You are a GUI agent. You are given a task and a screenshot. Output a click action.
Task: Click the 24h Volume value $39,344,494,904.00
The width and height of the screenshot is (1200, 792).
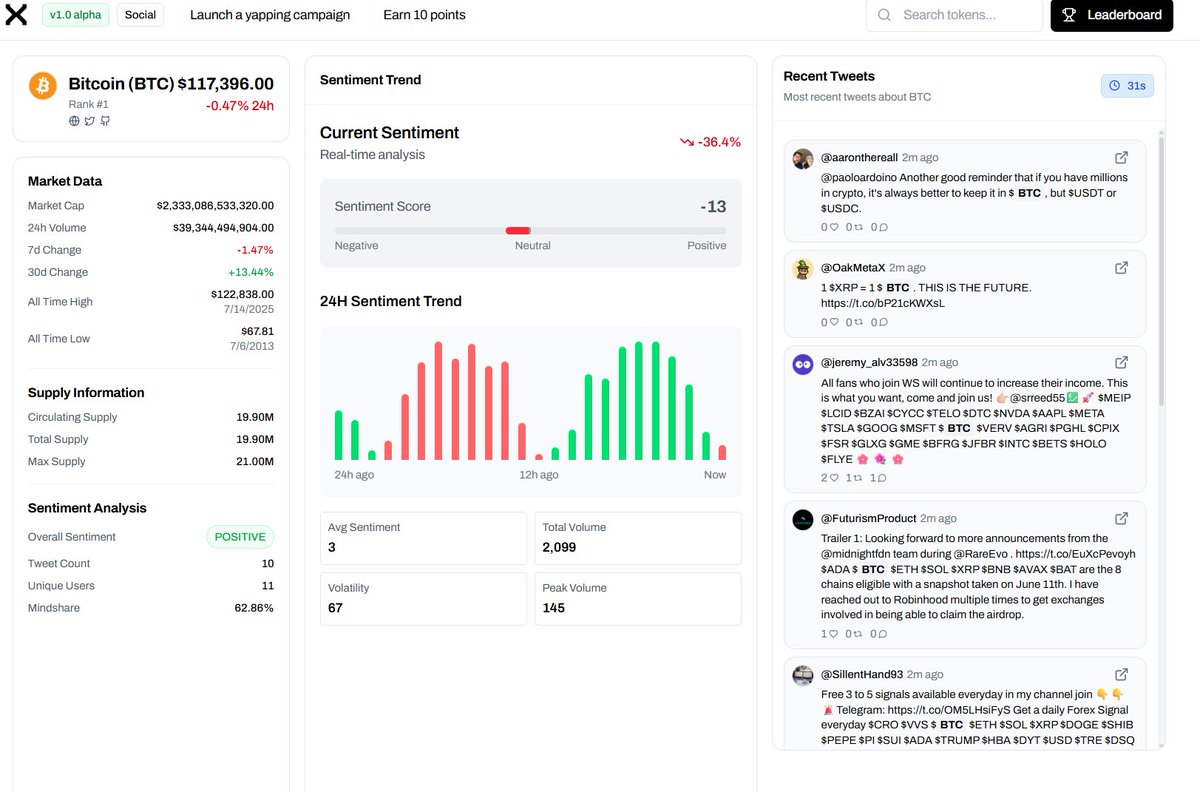click(x=223, y=228)
